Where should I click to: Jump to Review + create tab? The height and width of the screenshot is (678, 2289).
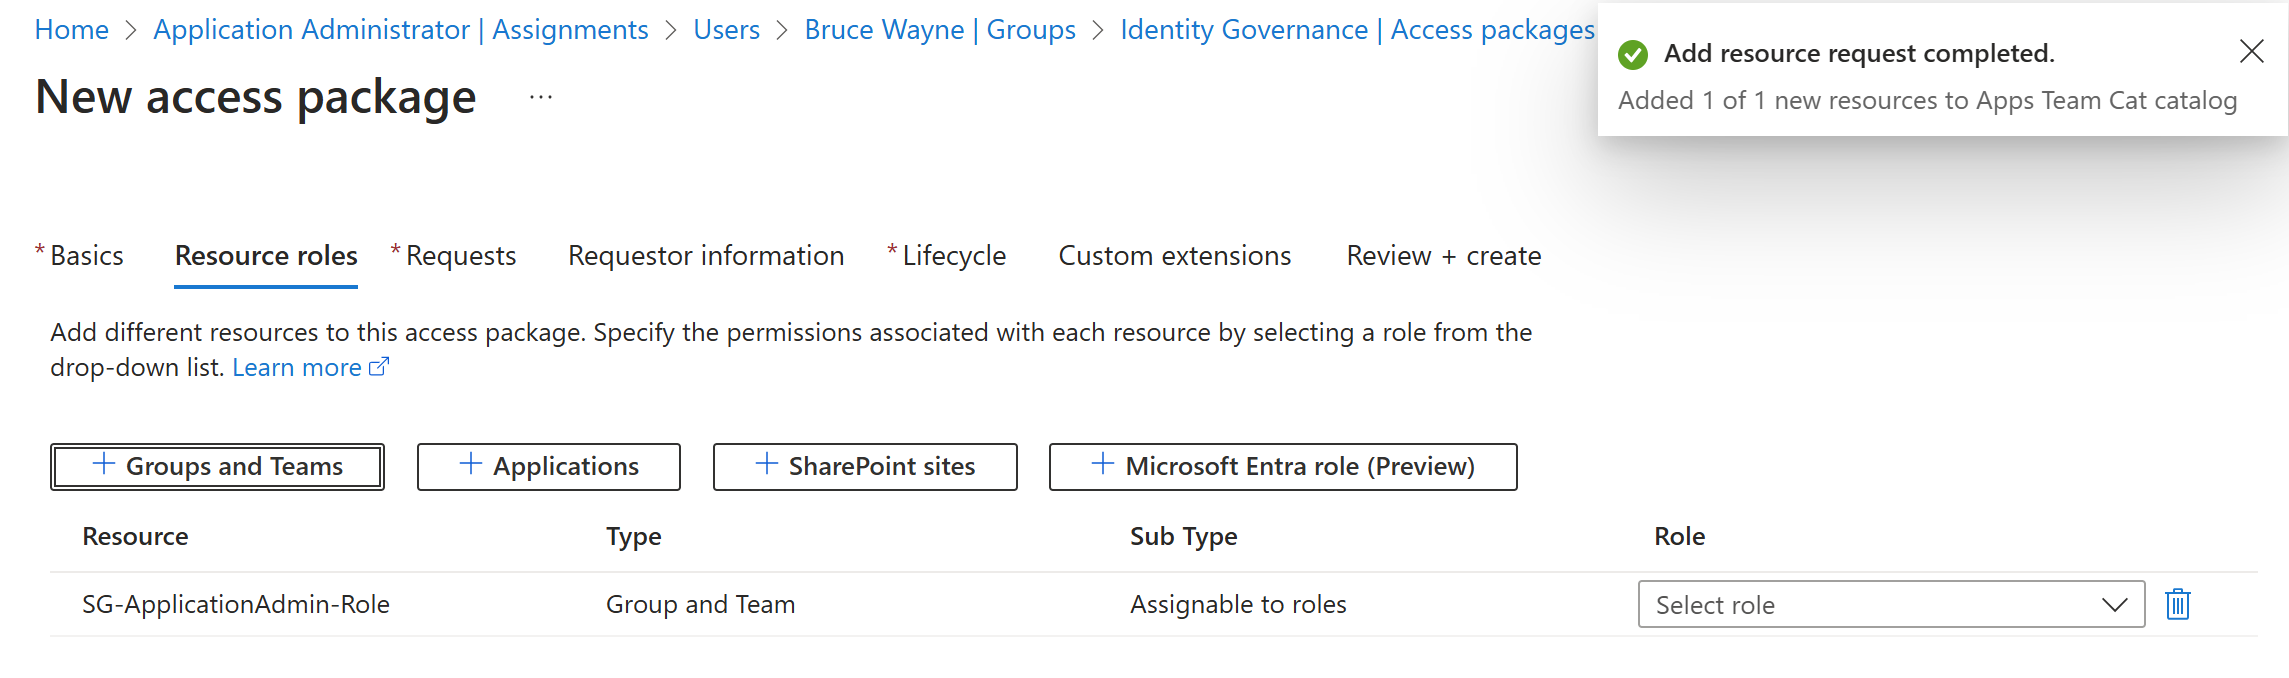(1443, 256)
